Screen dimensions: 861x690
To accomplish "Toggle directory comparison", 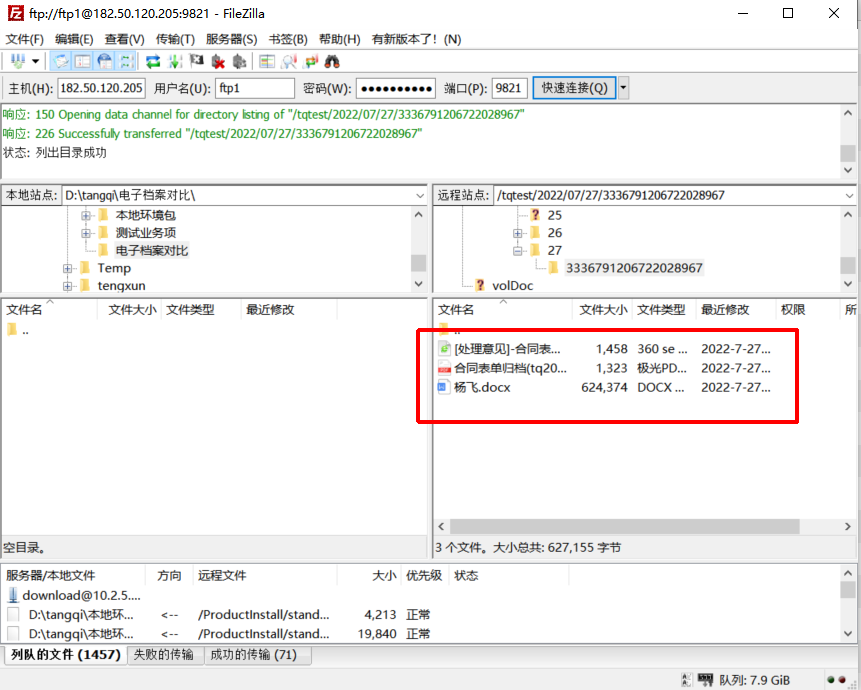I will (x=289, y=61).
